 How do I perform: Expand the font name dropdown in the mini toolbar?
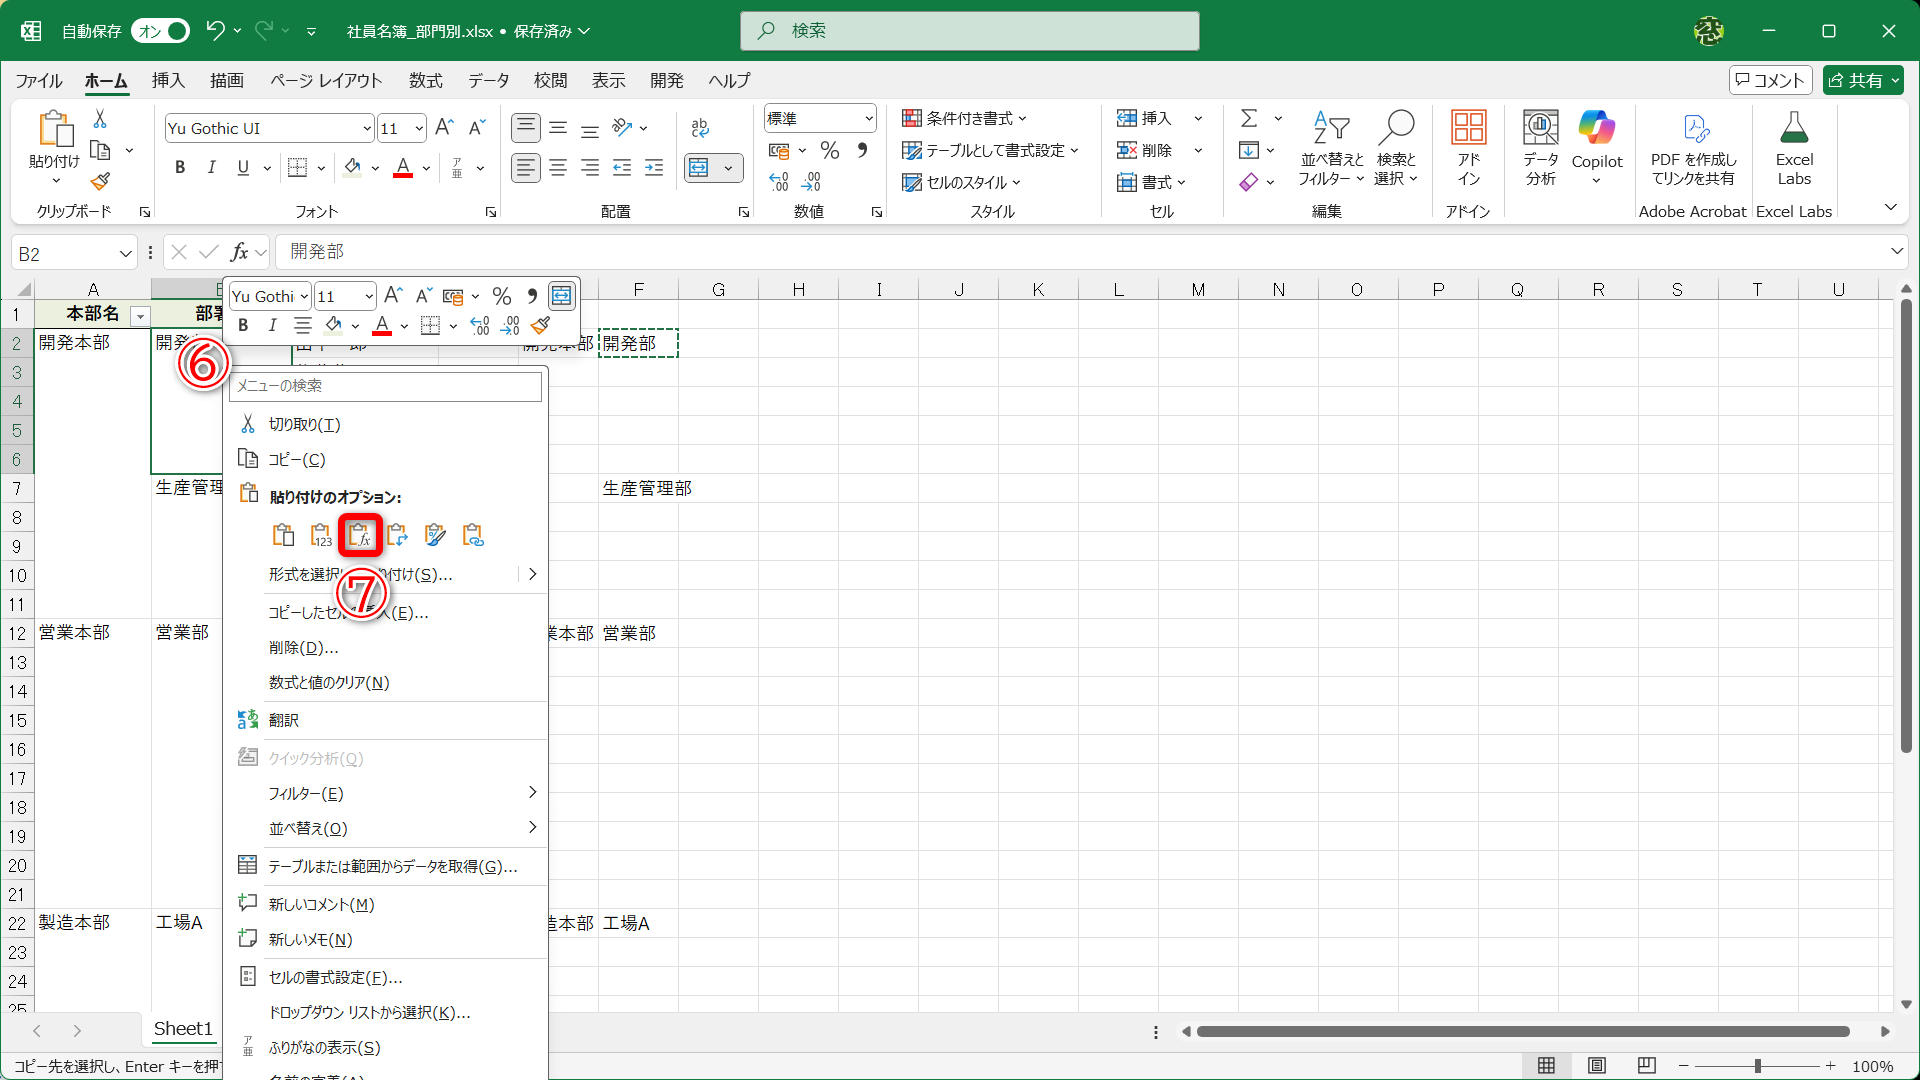point(307,296)
